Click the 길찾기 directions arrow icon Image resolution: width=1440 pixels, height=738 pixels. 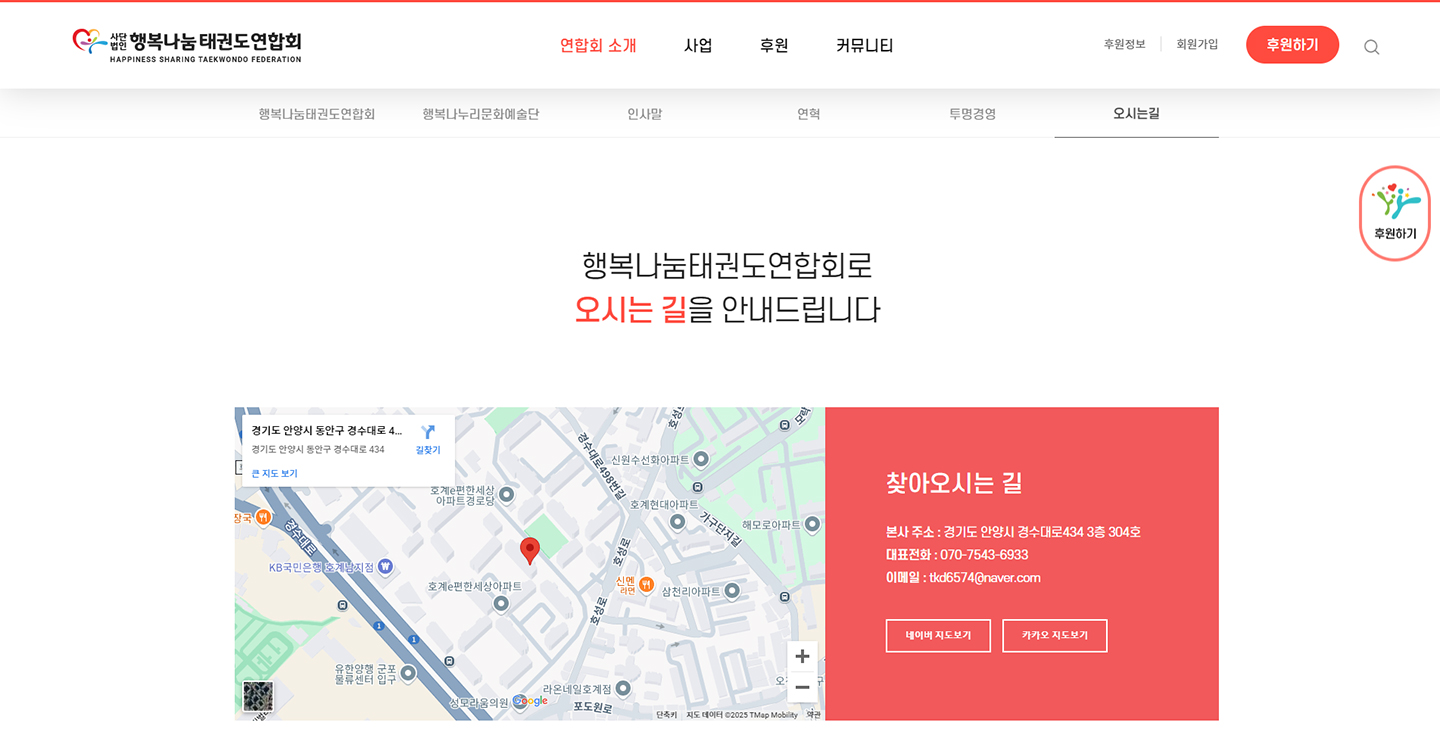click(428, 433)
